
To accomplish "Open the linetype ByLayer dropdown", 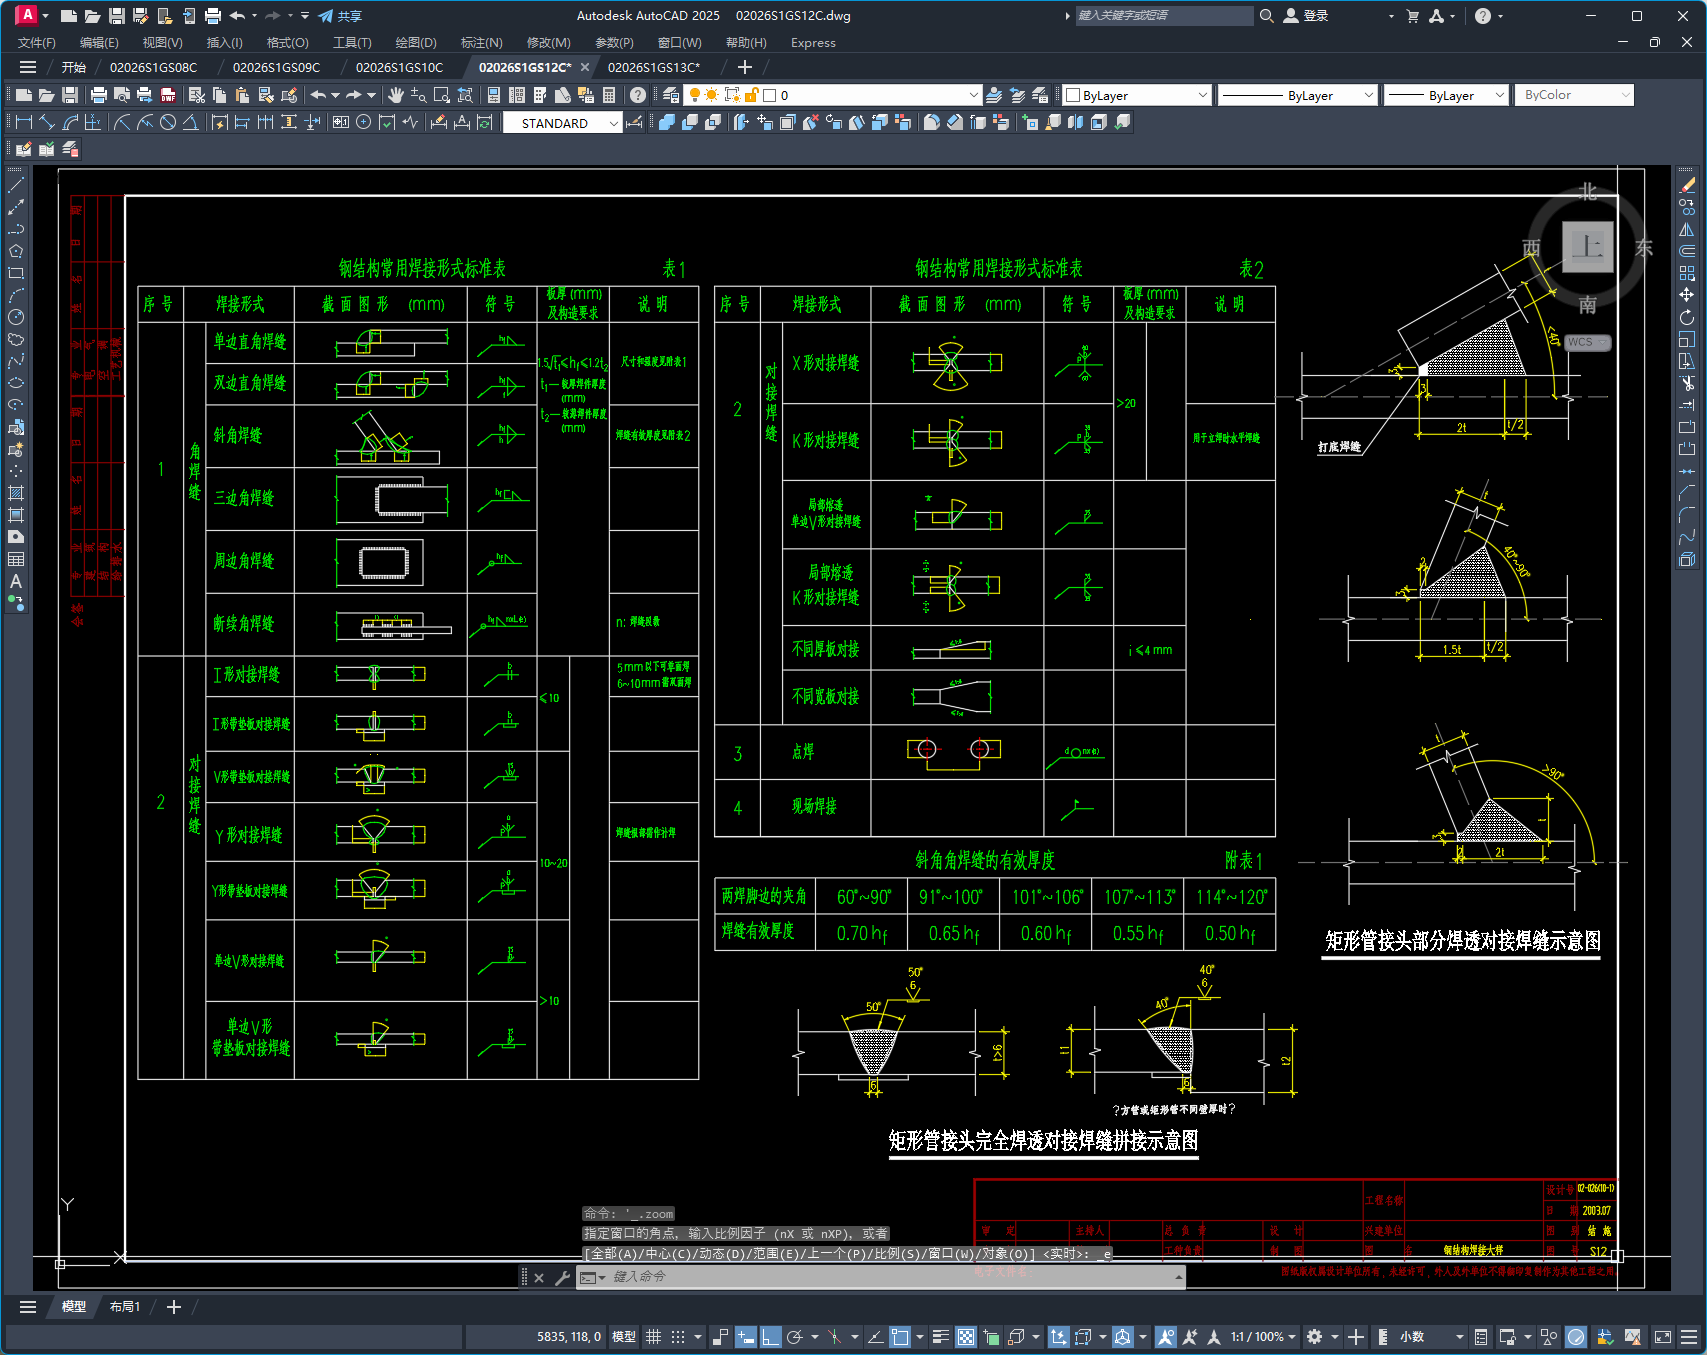I will 1369,95.
